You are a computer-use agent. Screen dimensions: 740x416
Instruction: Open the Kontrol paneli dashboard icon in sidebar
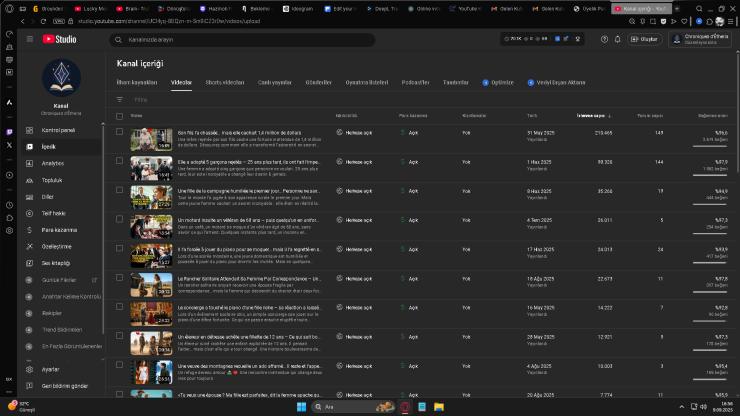tap(29, 130)
